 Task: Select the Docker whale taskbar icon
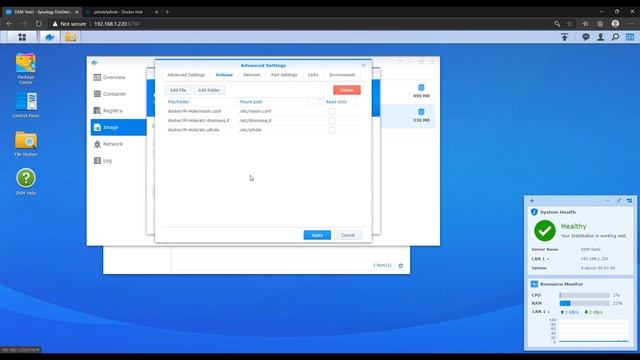[50, 37]
